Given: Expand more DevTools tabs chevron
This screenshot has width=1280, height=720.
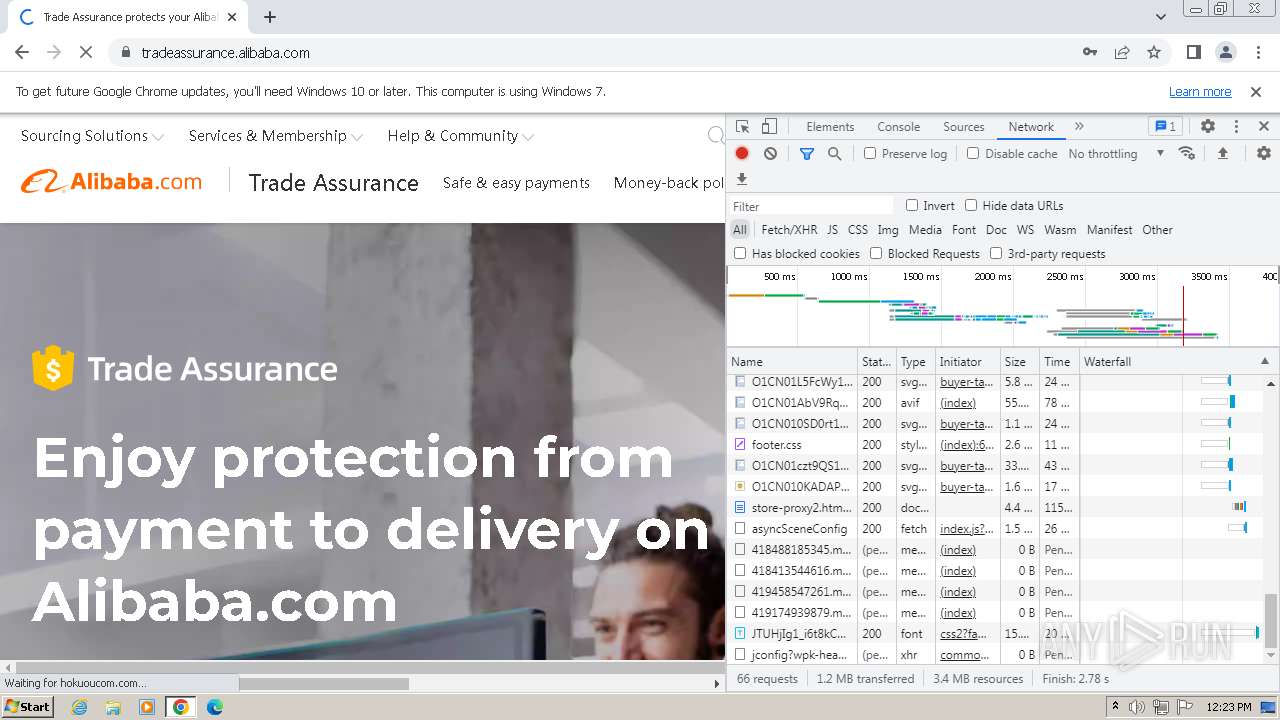Looking at the screenshot, I should [x=1079, y=127].
